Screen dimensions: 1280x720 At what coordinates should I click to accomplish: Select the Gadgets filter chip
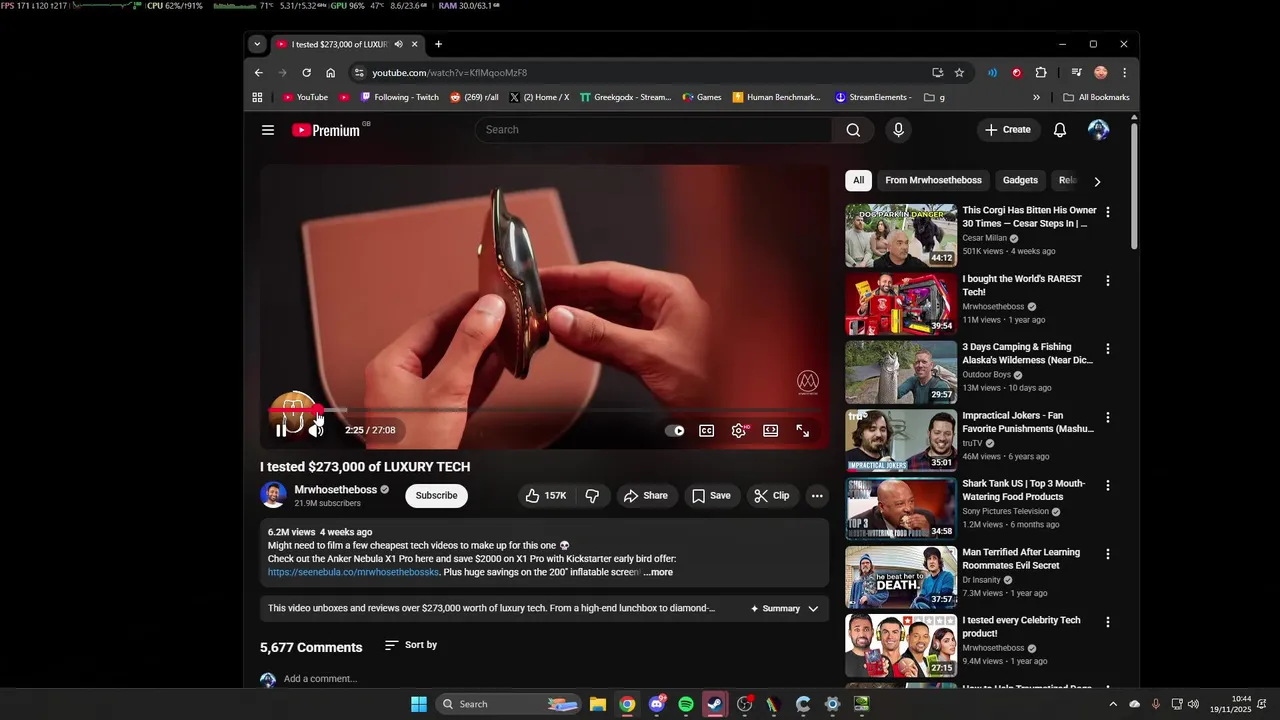coord(1020,180)
